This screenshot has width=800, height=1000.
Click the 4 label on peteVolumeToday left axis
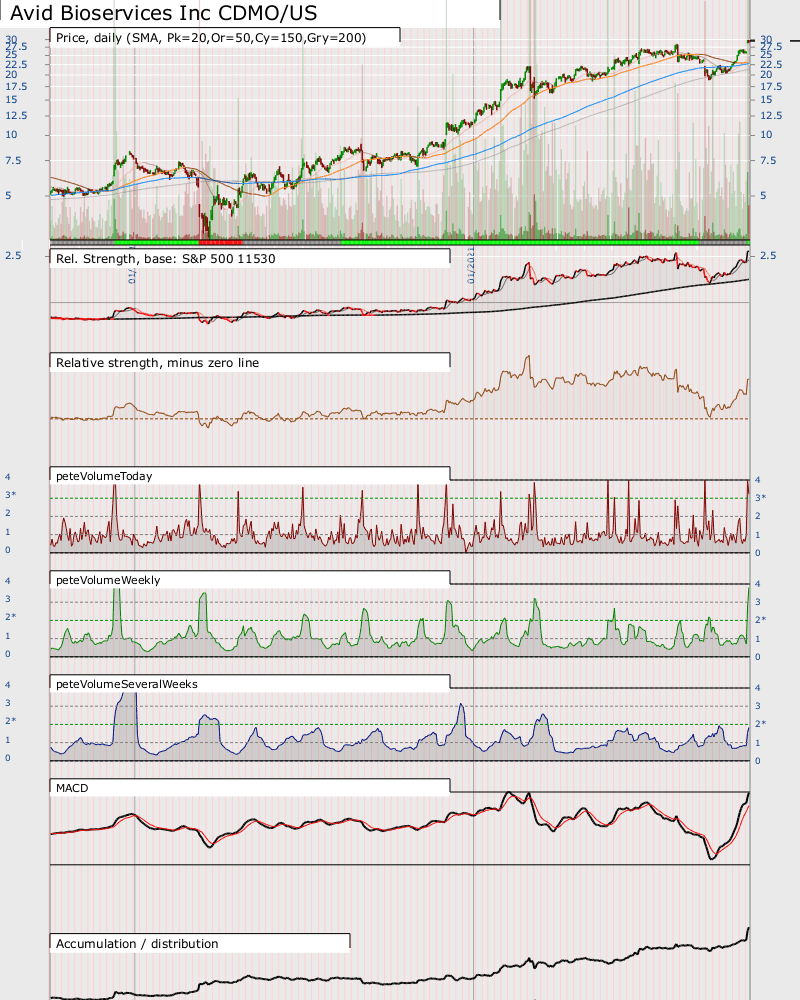(8, 477)
